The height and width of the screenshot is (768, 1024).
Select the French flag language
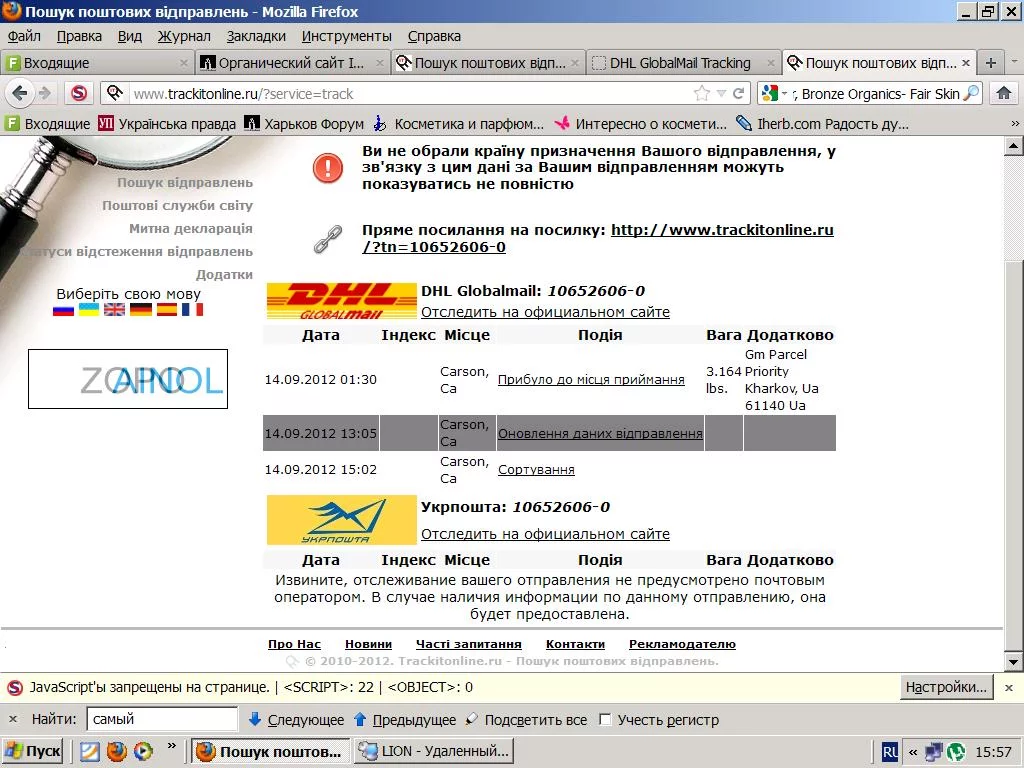pos(192,310)
